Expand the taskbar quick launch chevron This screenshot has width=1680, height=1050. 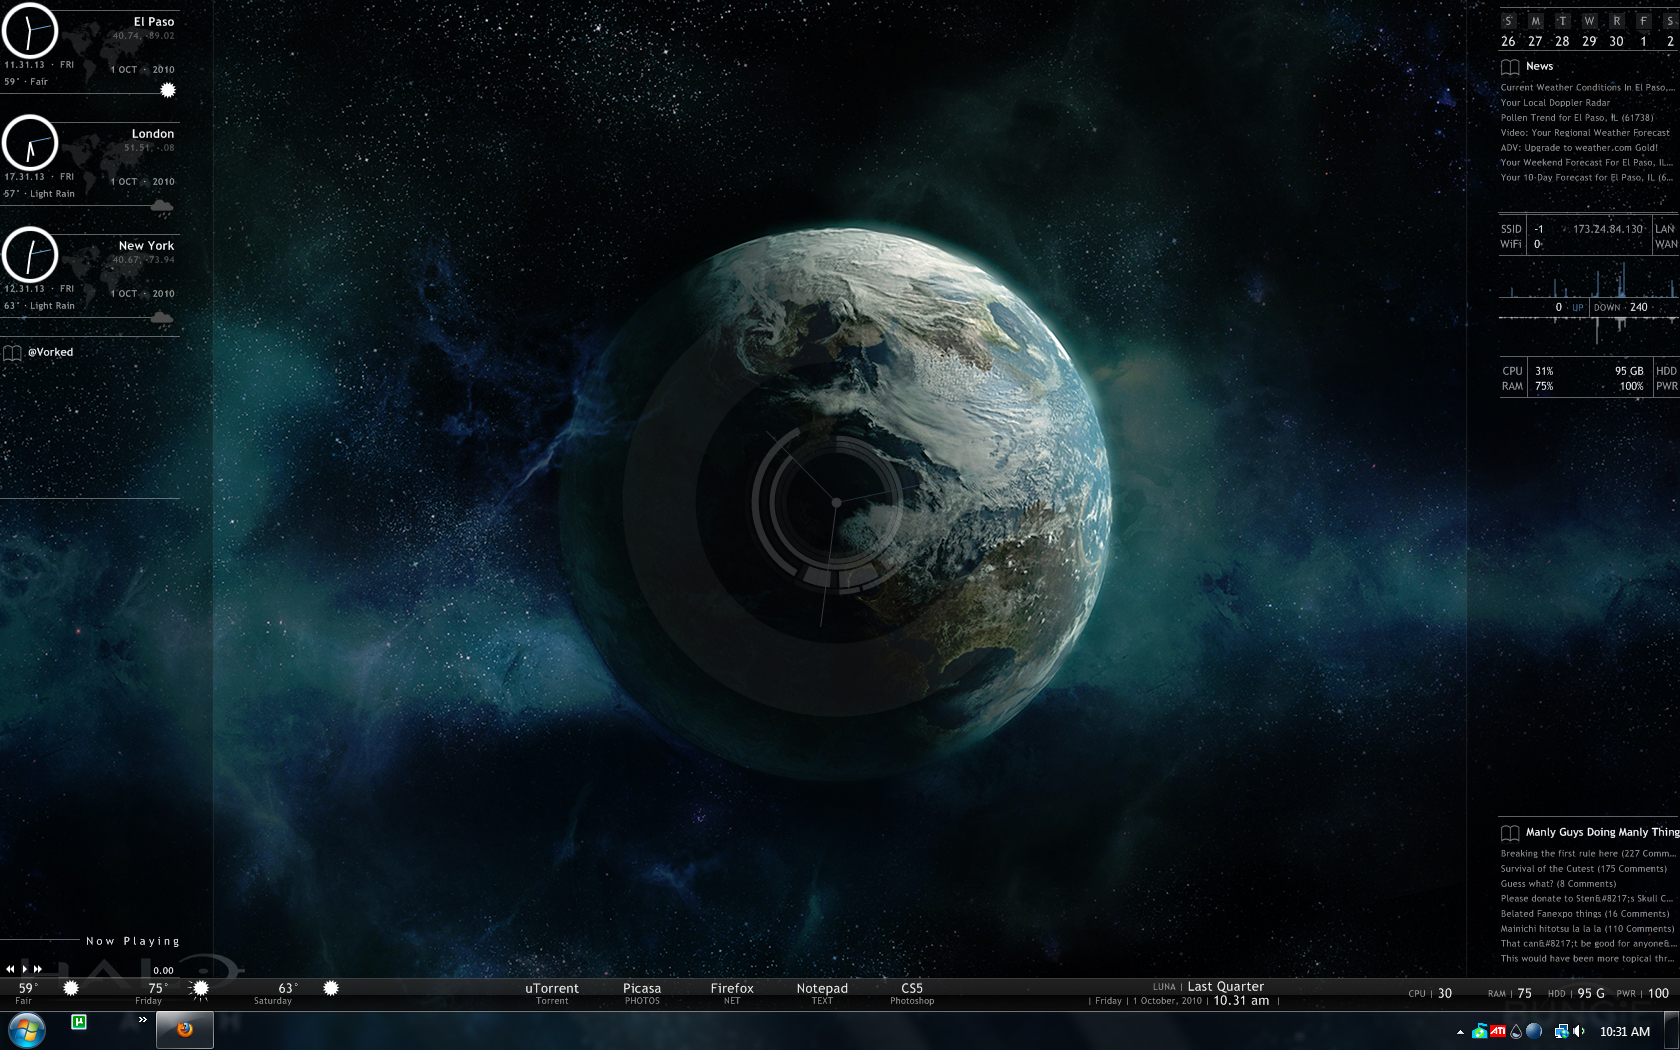[143, 1020]
